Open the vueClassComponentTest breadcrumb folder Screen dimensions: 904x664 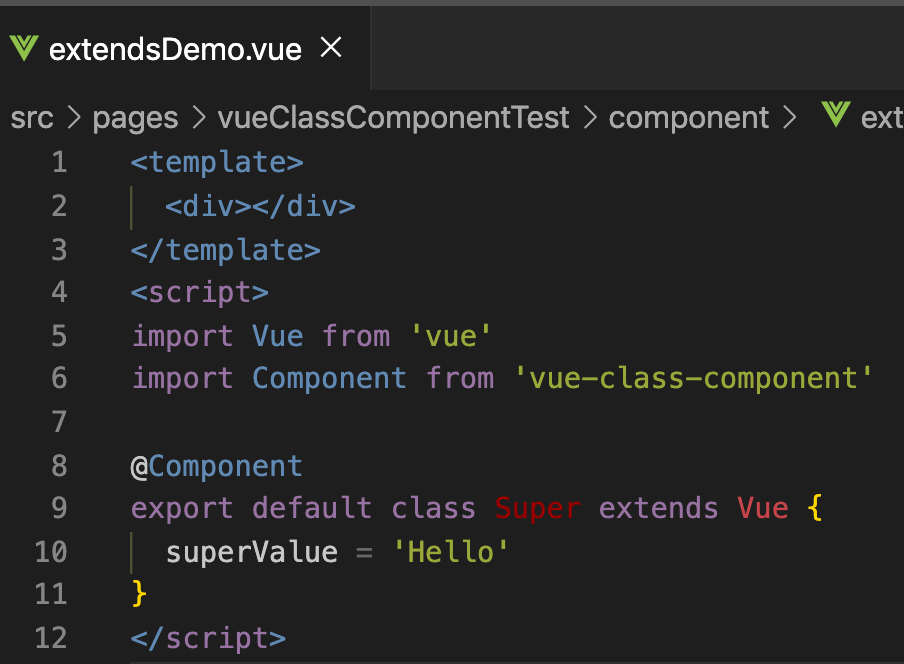[x=393, y=118]
